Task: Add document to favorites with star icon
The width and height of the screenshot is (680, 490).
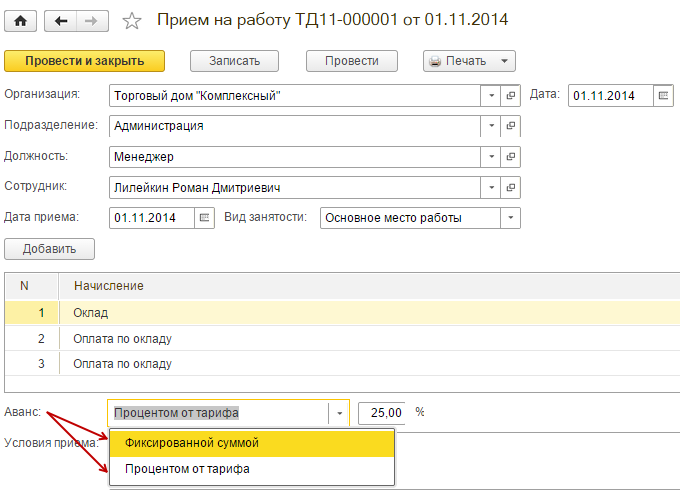Action: pos(131,20)
